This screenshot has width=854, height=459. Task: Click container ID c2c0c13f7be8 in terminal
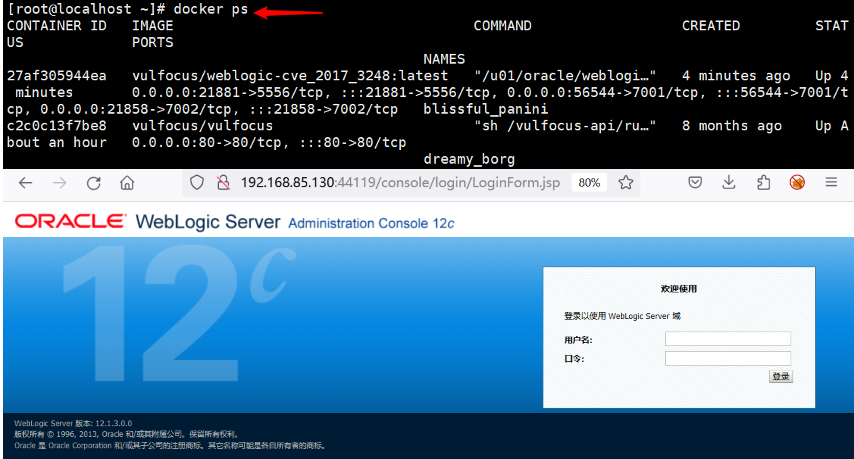(57, 126)
